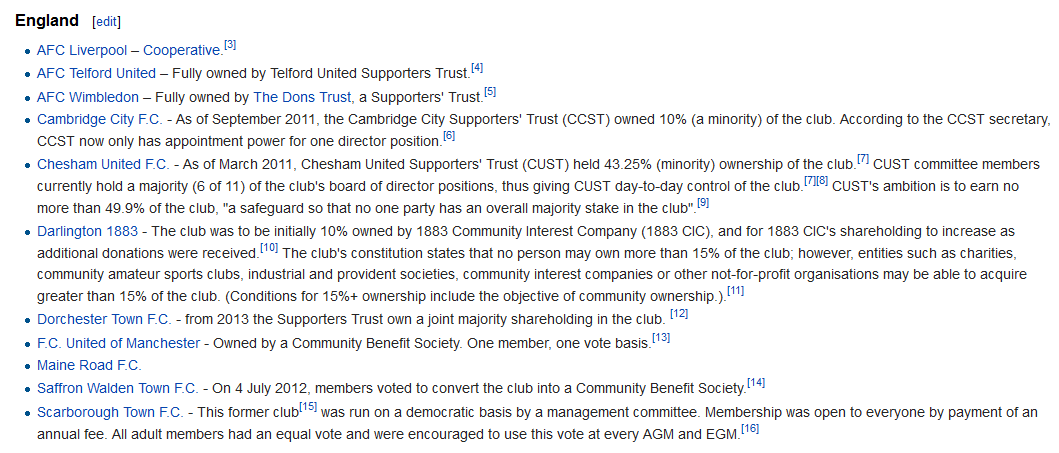Open the AFC Liverpool article link
The width and height of the screenshot is (1059, 453).
click(82, 51)
